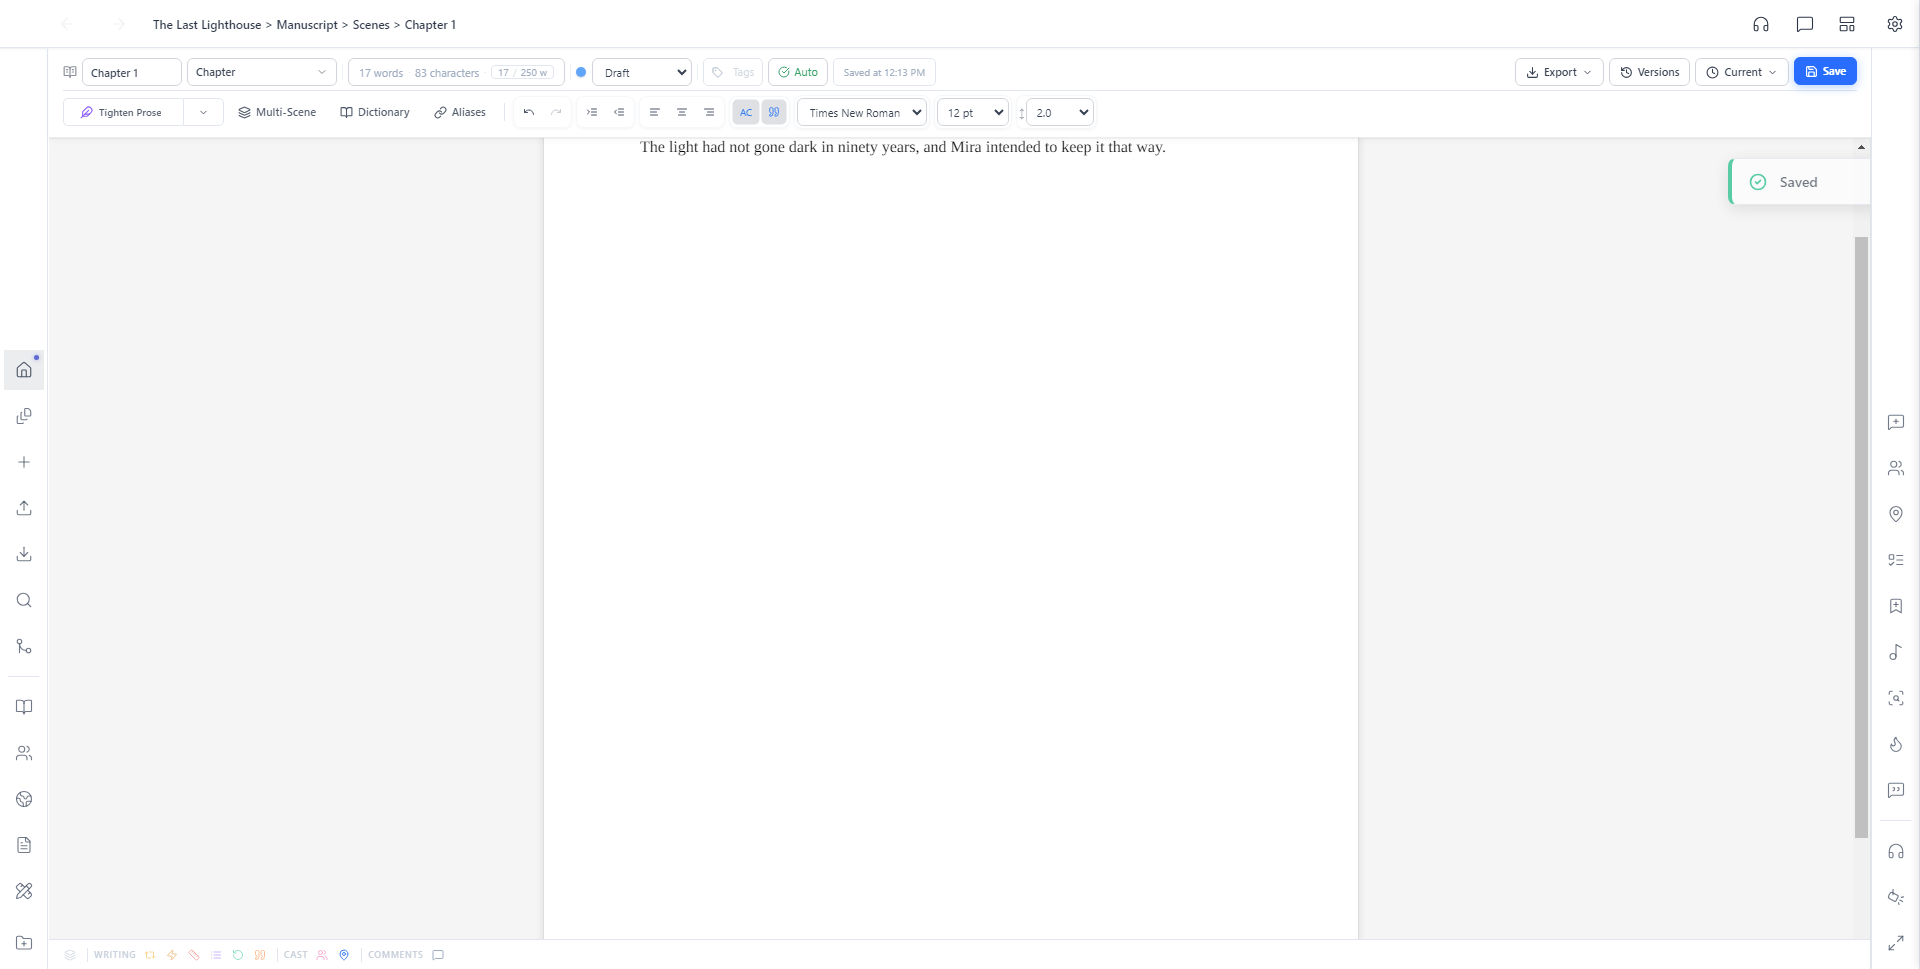
Task: Click the increase indent toolbar button
Action: point(592,113)
